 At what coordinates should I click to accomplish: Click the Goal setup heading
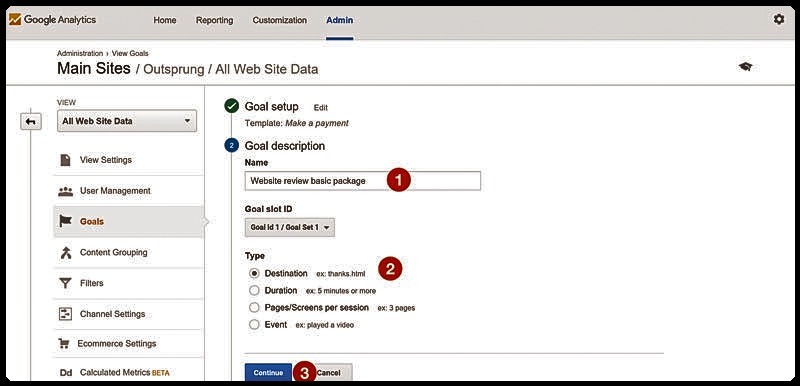tap(271, 107)
